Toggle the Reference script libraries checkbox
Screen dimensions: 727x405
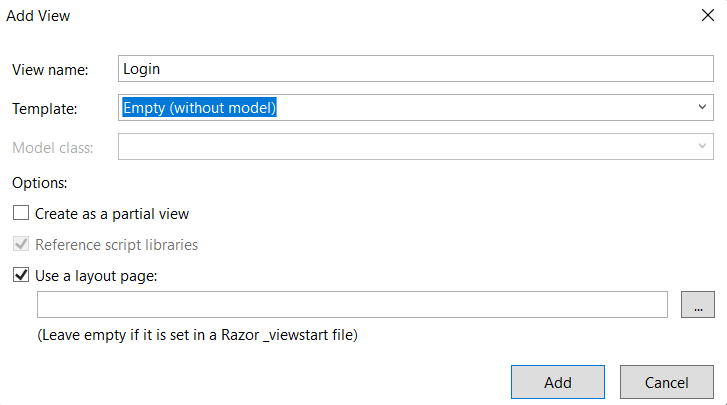(x=21, y=244)
